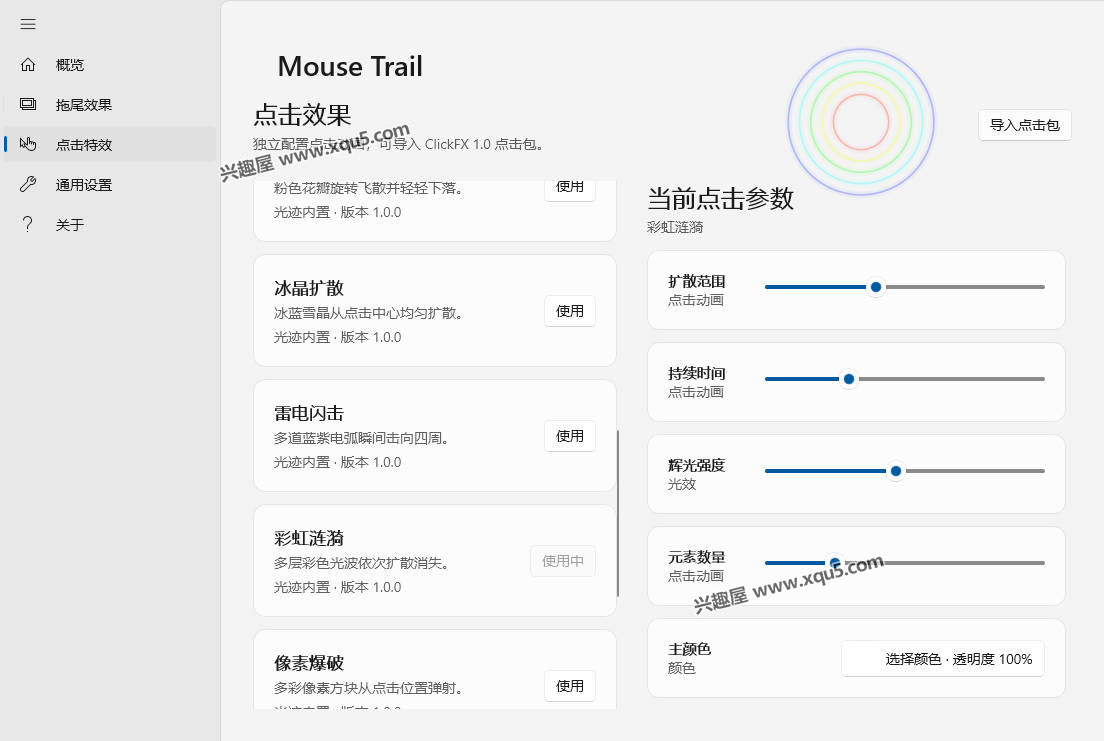Open 通用设置 page

110,185
